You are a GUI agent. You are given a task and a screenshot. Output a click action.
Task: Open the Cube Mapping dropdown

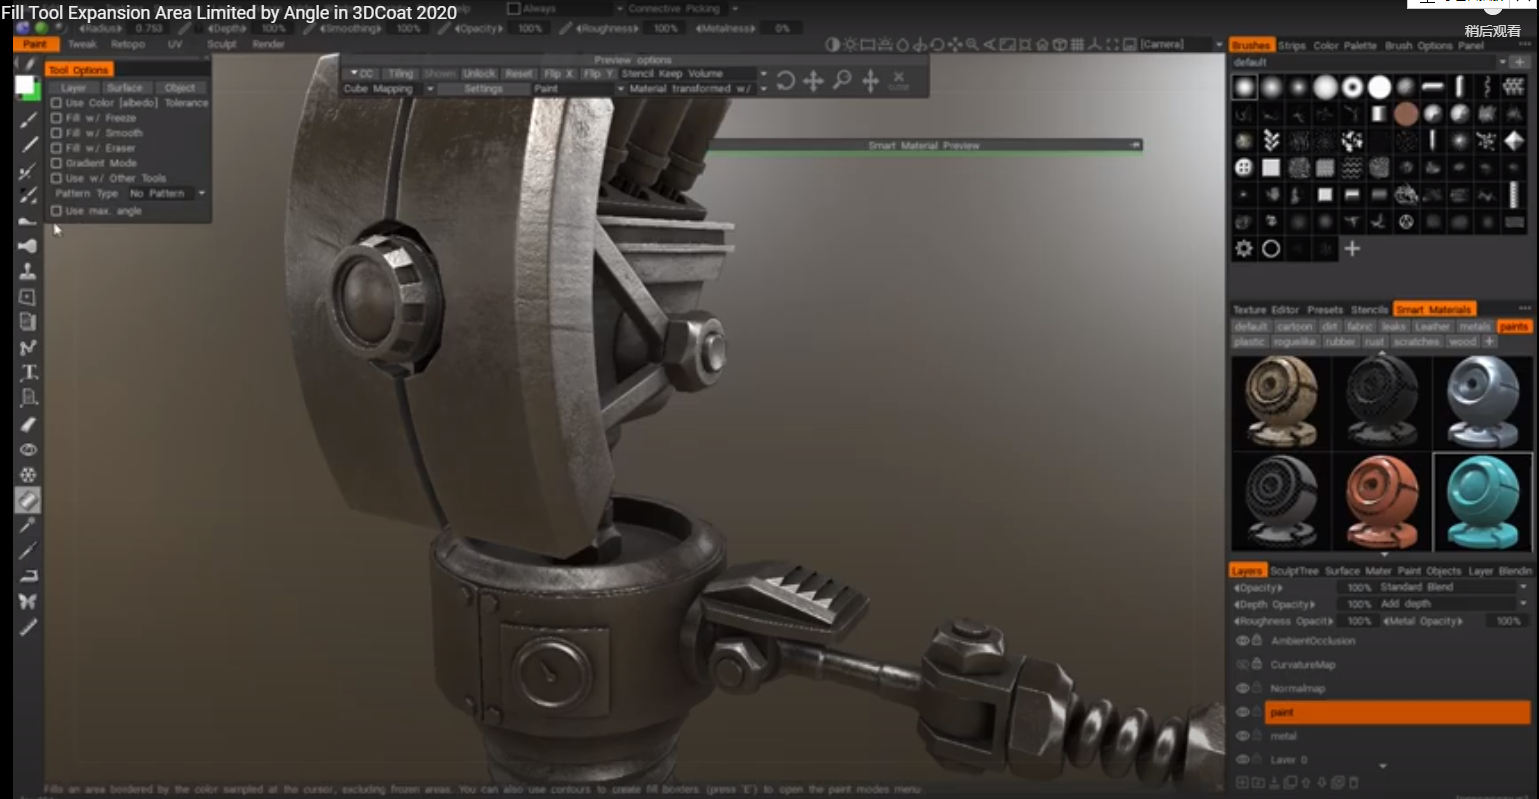coord(388,89)
